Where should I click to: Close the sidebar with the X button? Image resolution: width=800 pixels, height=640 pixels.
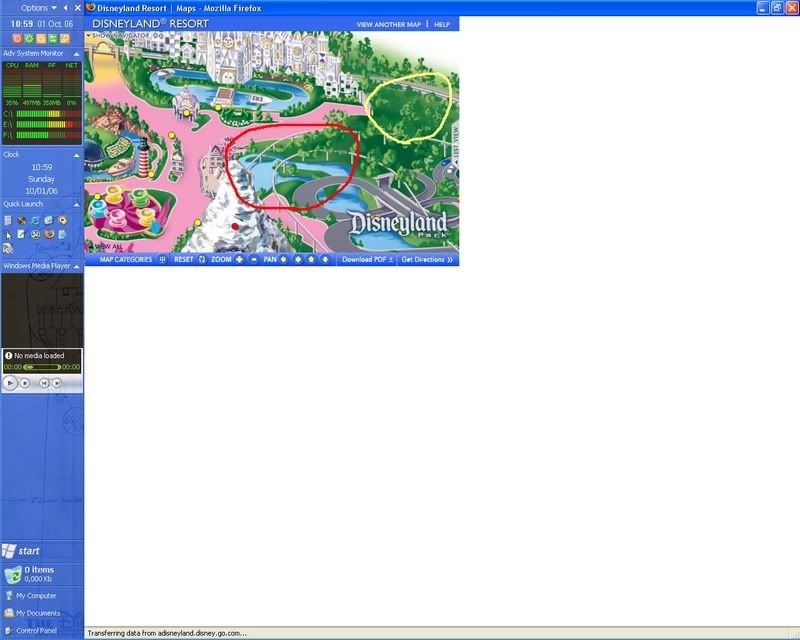[x=78, y=8]
